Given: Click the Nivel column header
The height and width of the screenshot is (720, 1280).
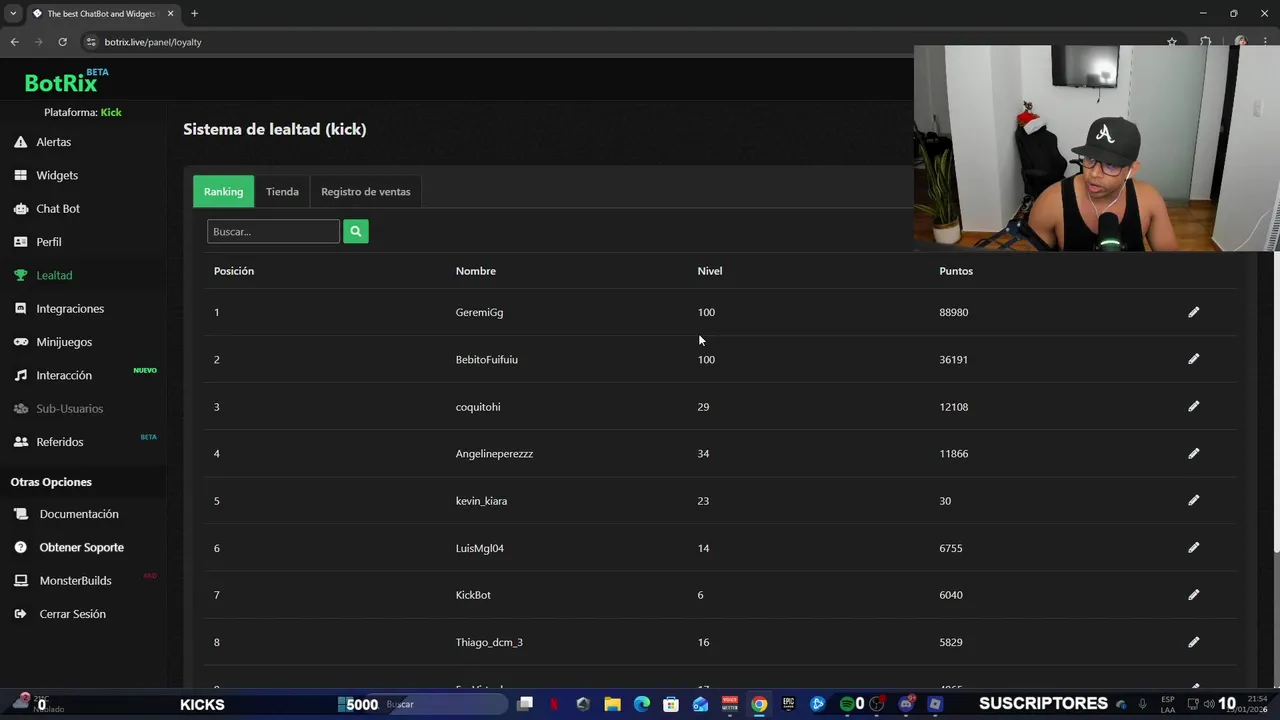Looking at the screenshot, I should pos(710,271).
